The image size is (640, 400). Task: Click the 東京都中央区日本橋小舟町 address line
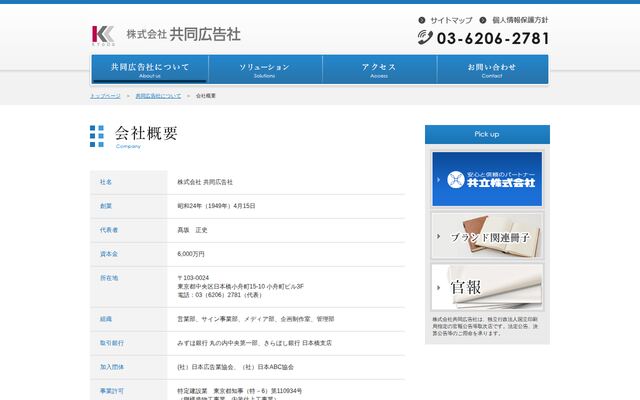[x=240, y=287]
